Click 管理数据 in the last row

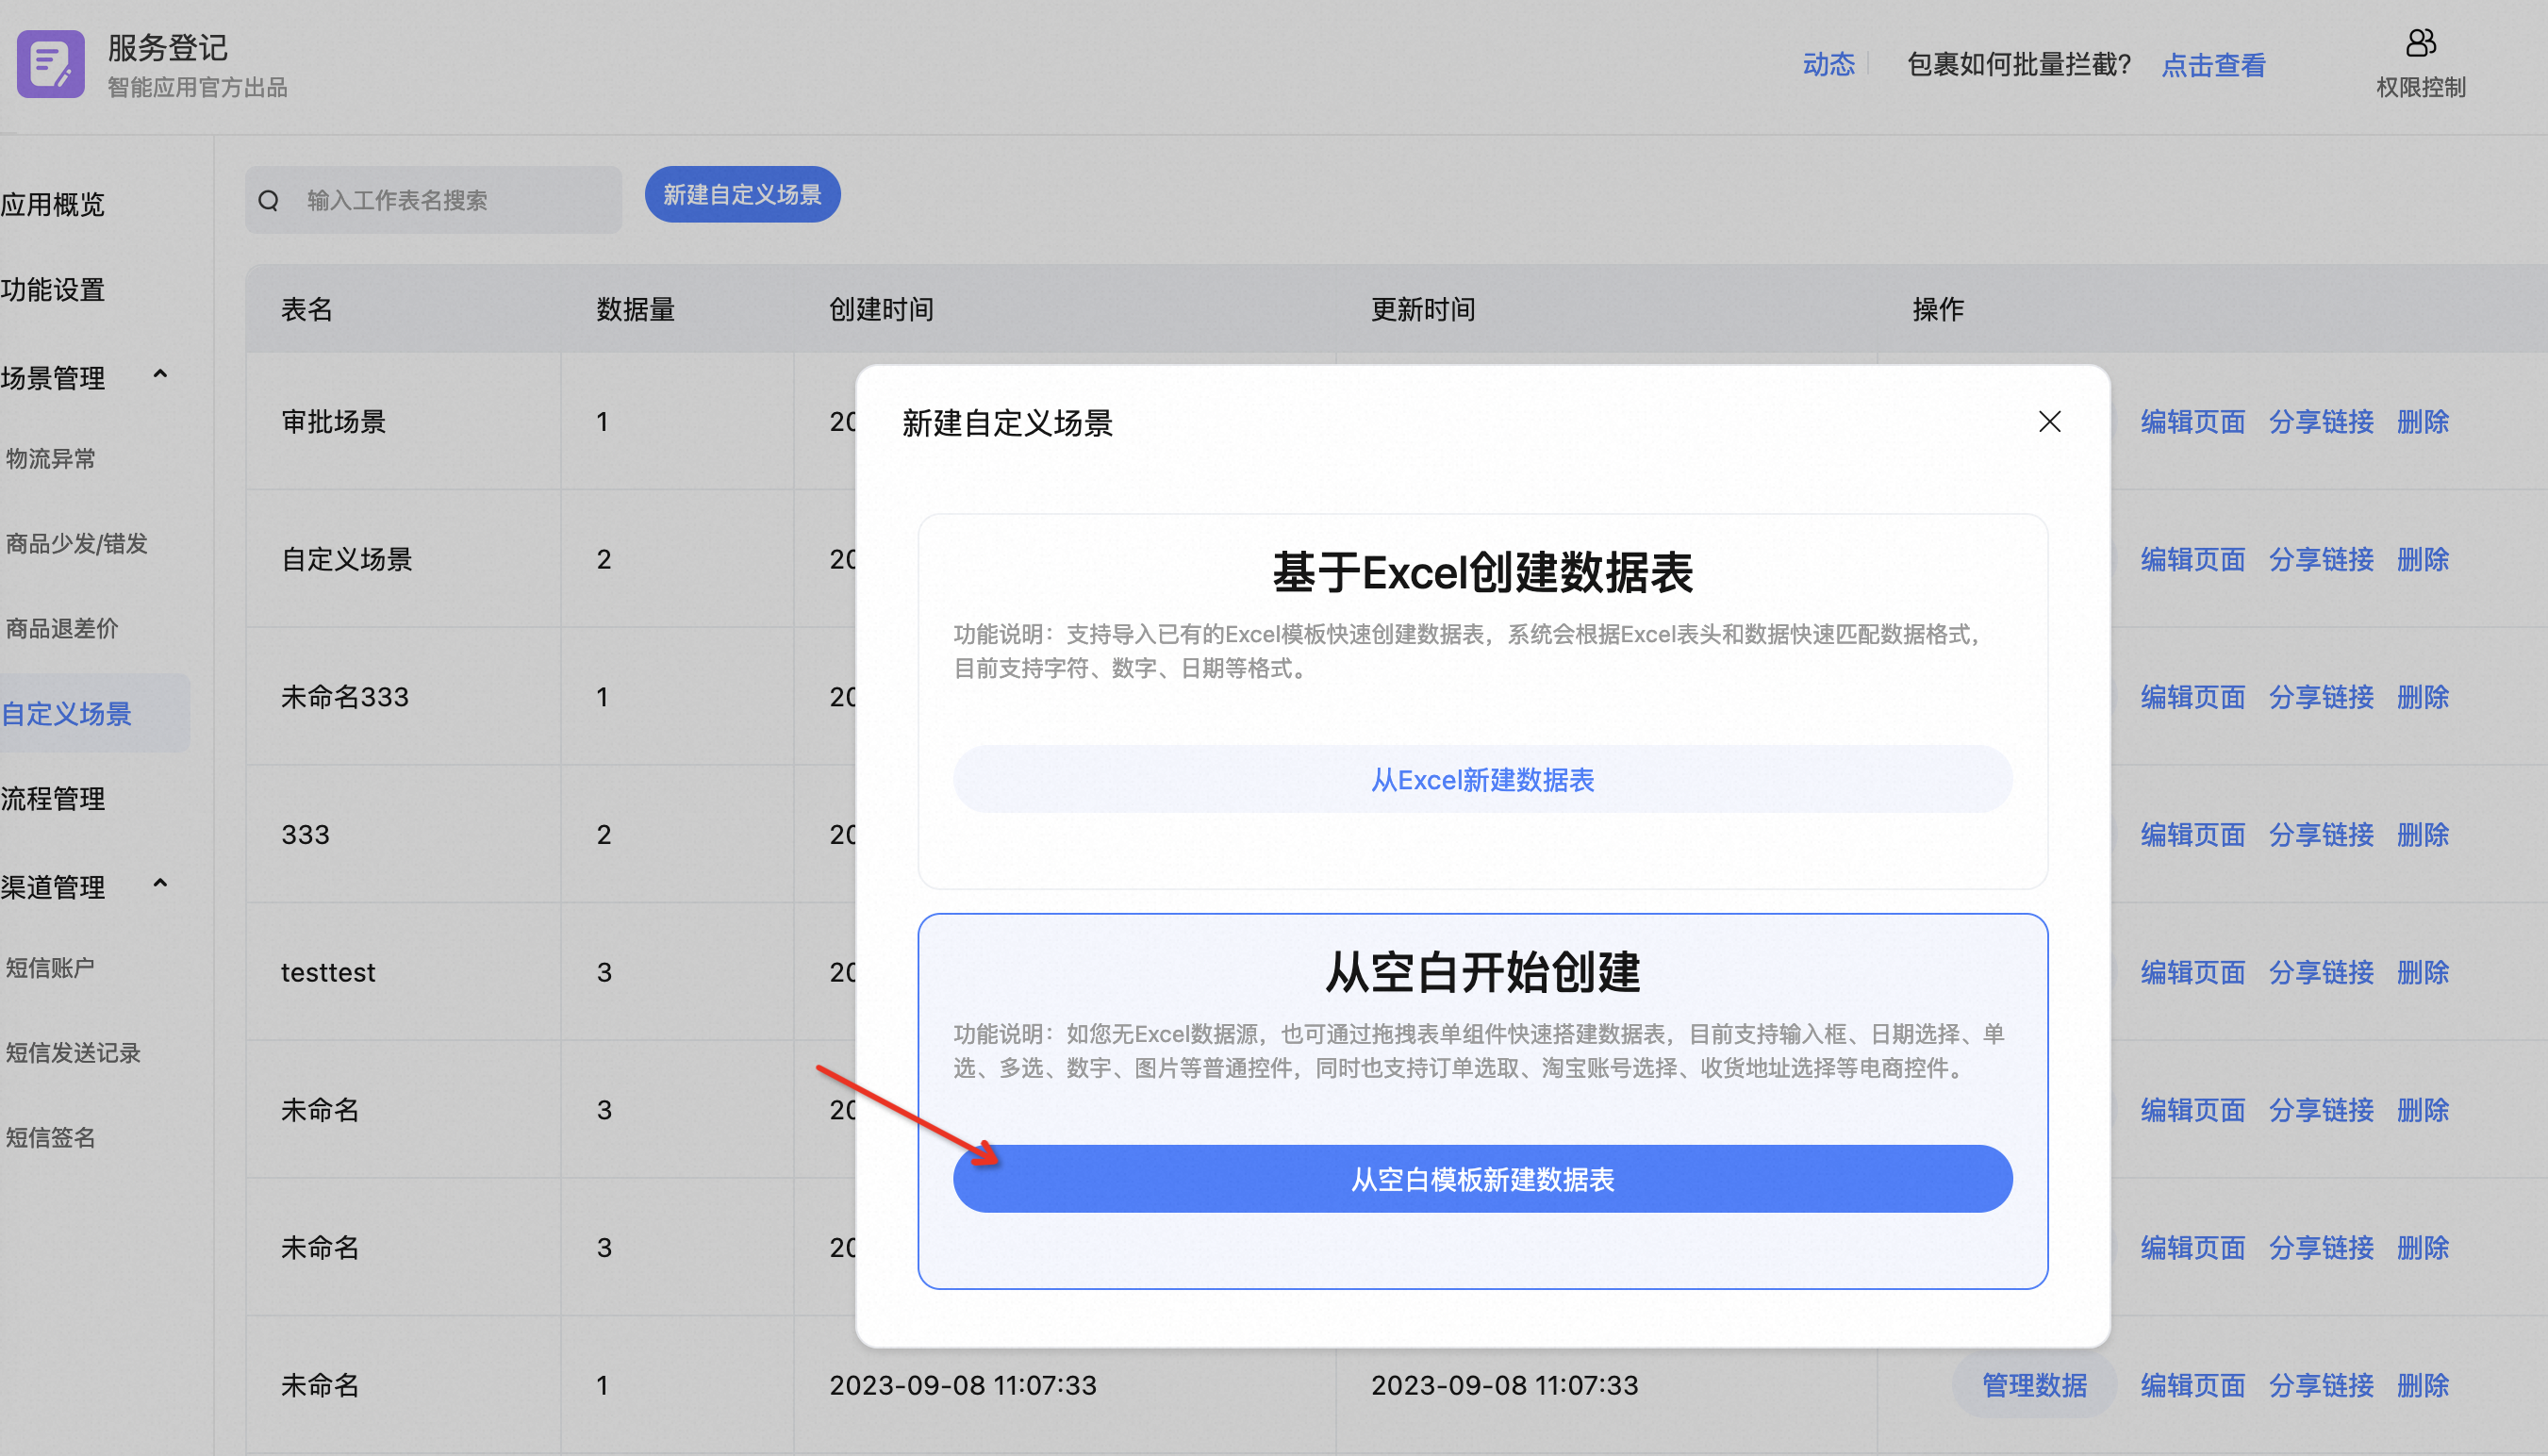pos(2034,1385)
